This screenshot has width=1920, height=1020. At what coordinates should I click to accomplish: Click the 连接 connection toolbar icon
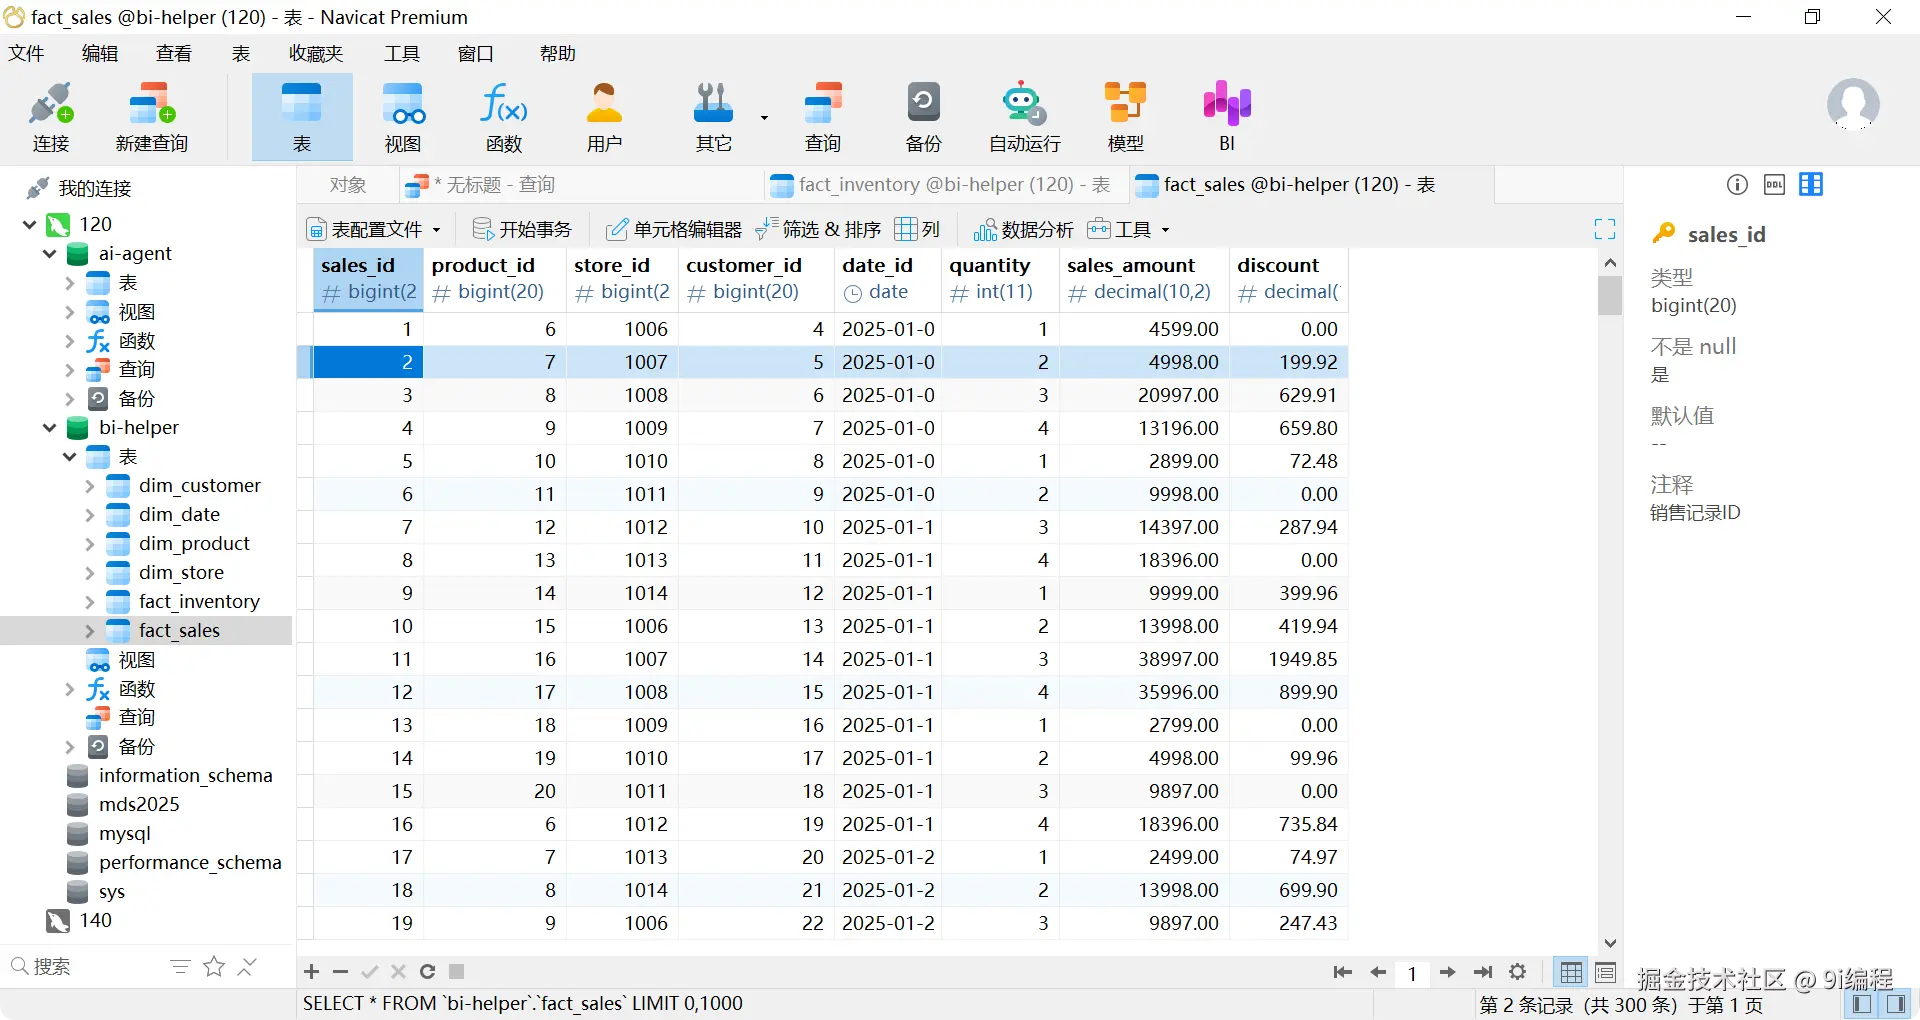(51, 117)
